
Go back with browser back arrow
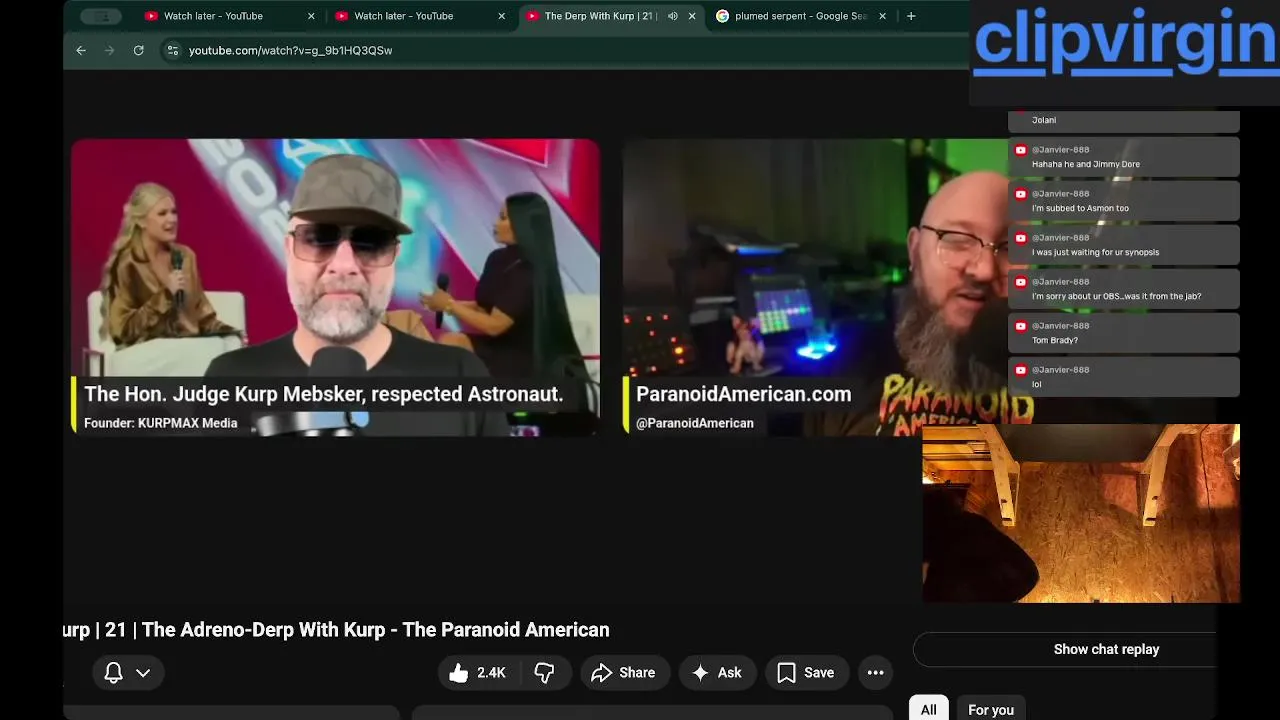[81, 50]
